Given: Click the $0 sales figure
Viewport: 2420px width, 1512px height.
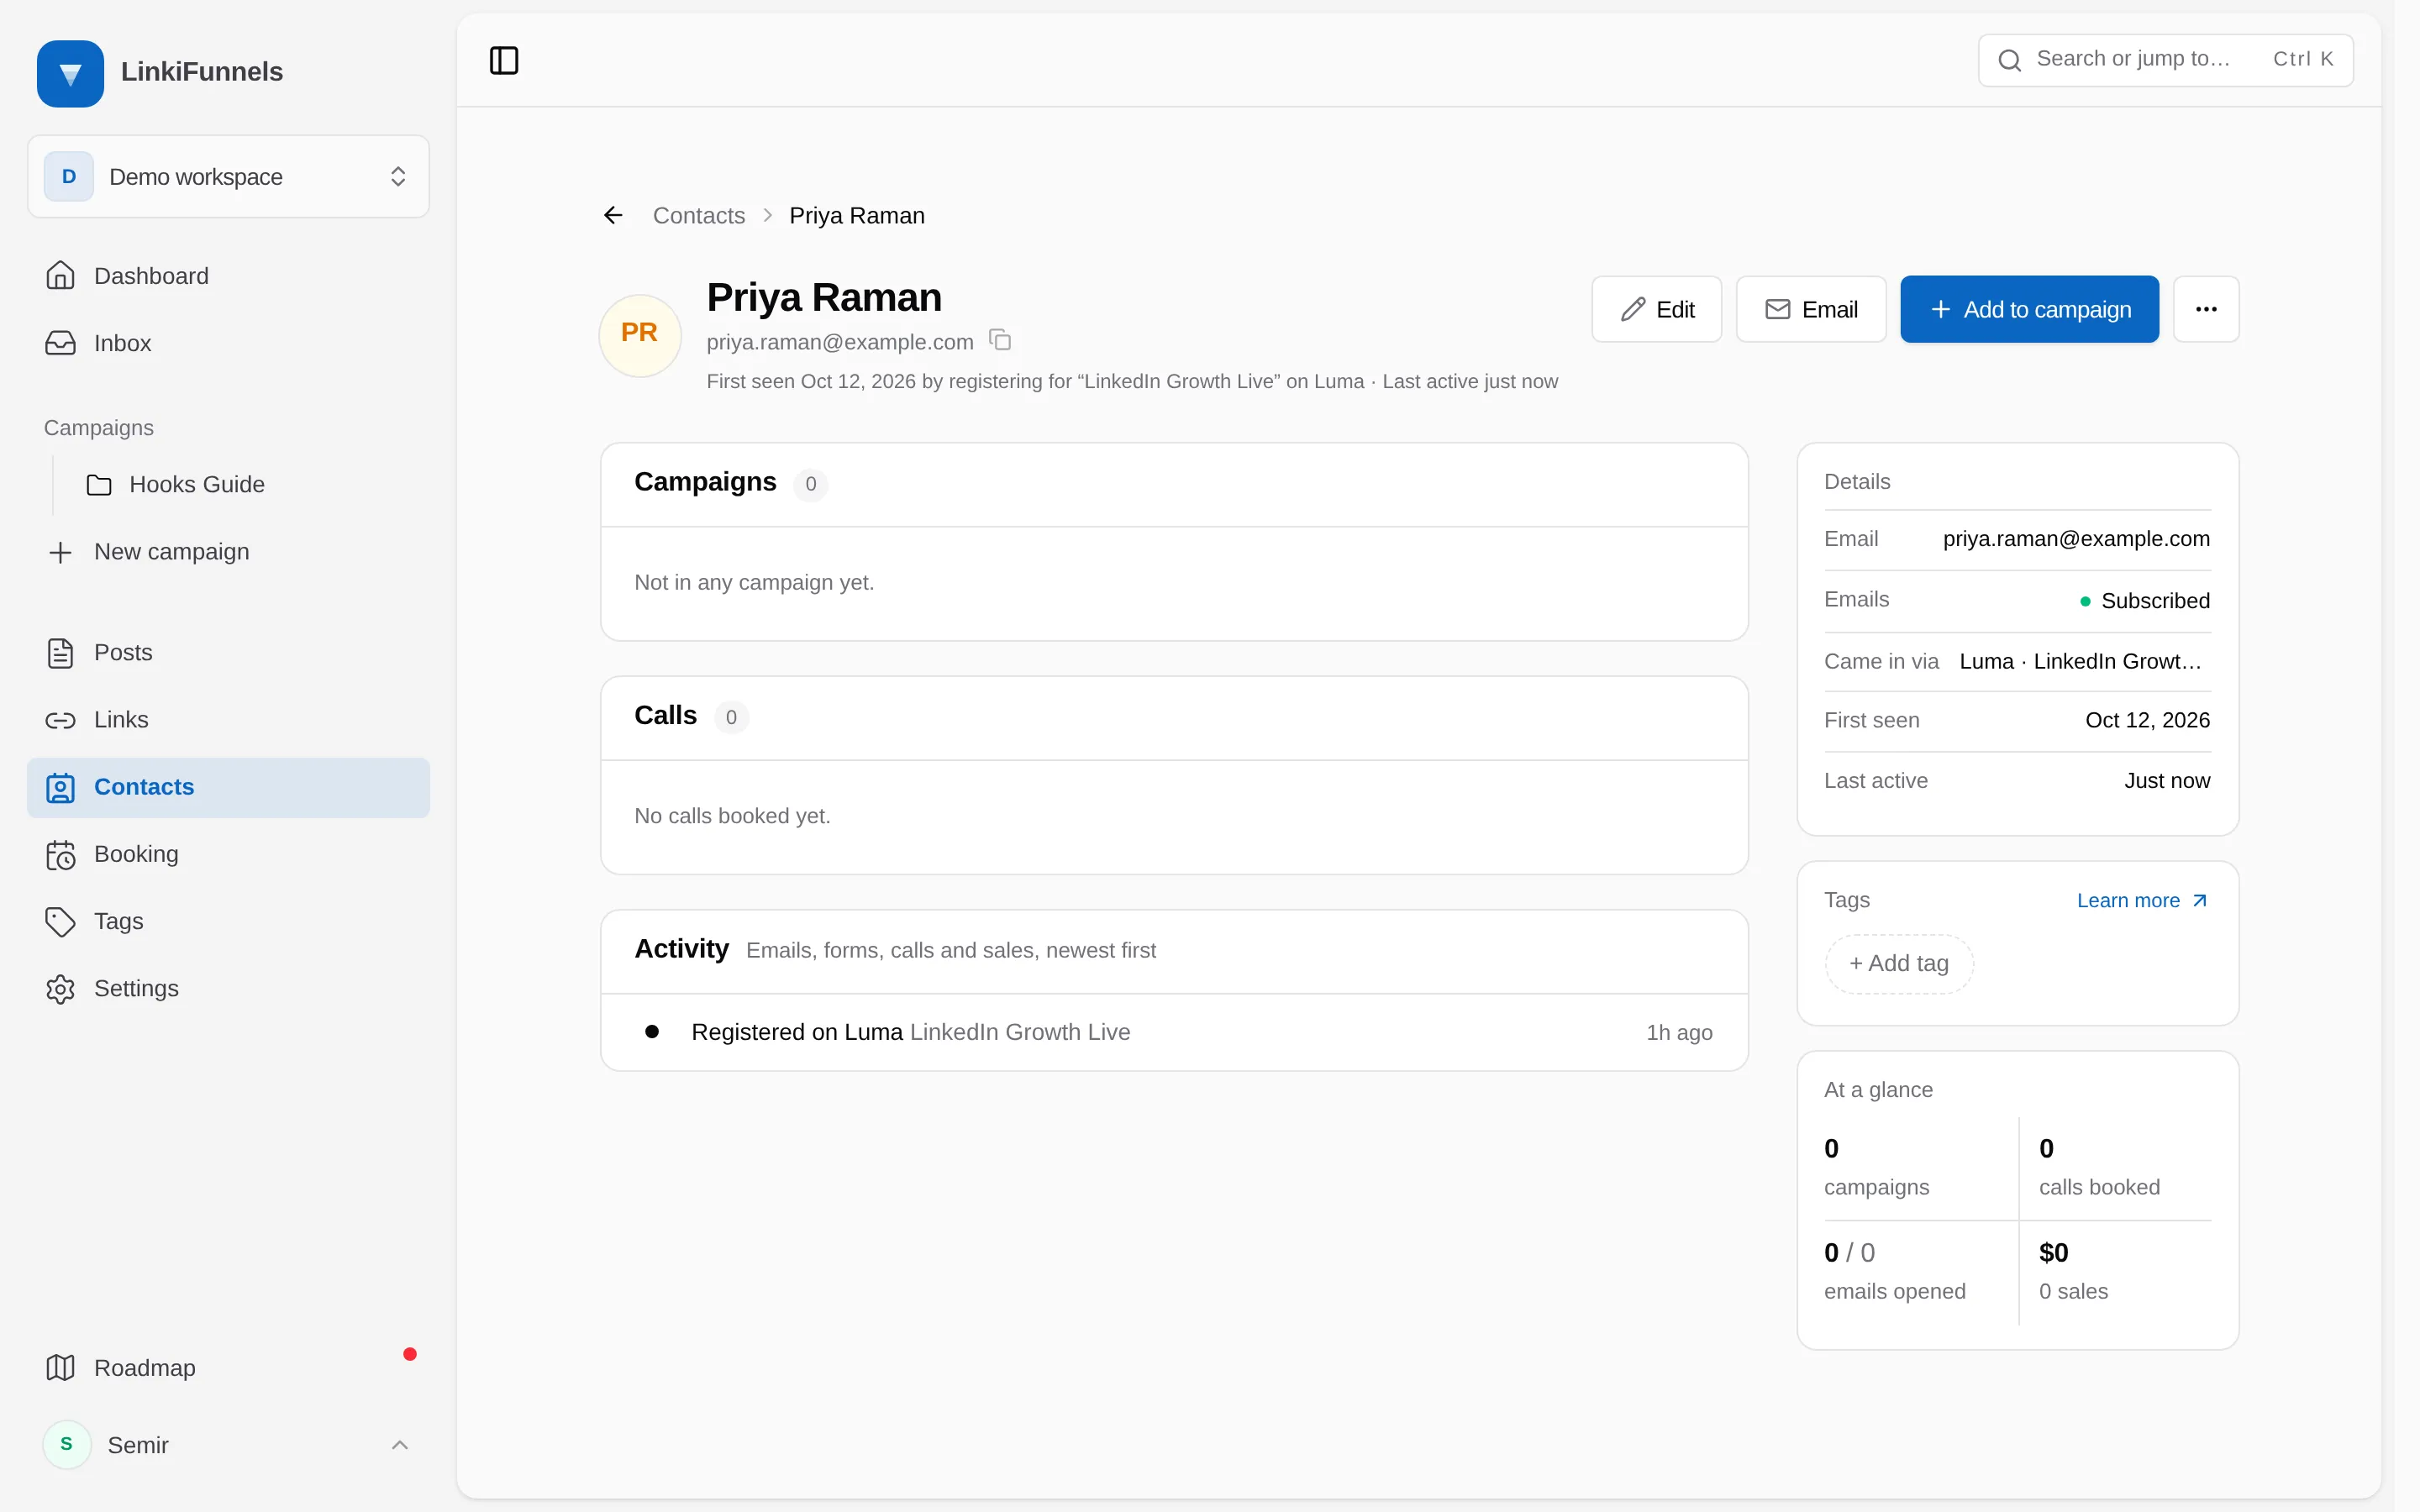Looking at the screenshot, I should click(x=2053, y=1252).
